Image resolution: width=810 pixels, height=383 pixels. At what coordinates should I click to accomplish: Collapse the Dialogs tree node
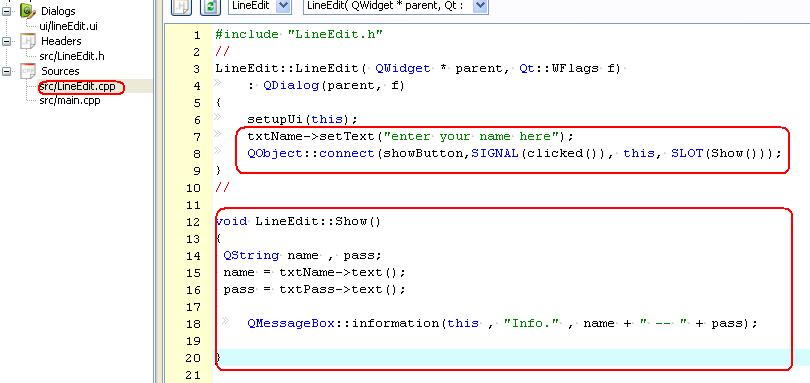click(6, 11)
